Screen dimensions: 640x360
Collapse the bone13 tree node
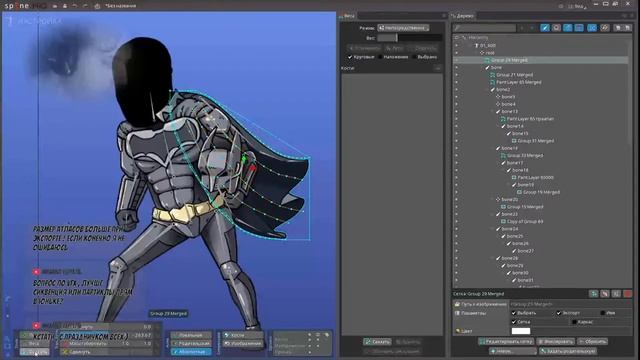coord(493,111)
